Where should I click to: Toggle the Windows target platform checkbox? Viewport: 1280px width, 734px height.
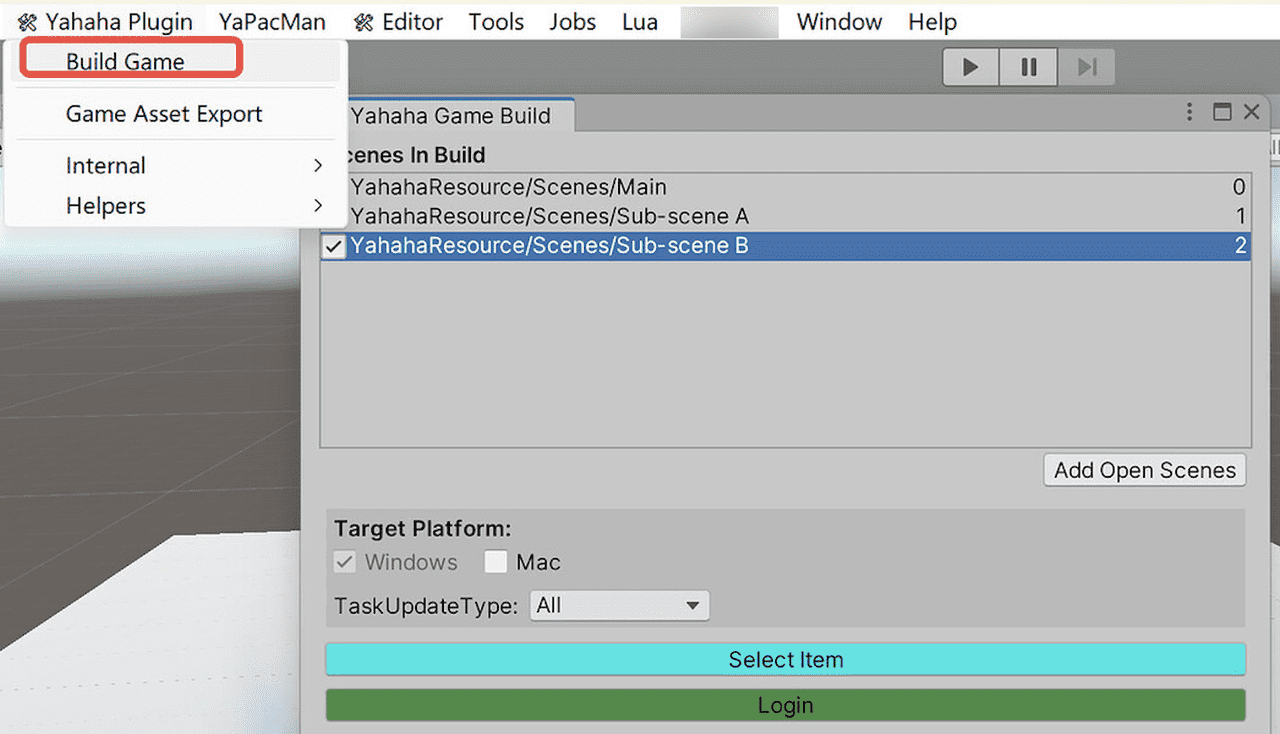click(x=345, y=562)
